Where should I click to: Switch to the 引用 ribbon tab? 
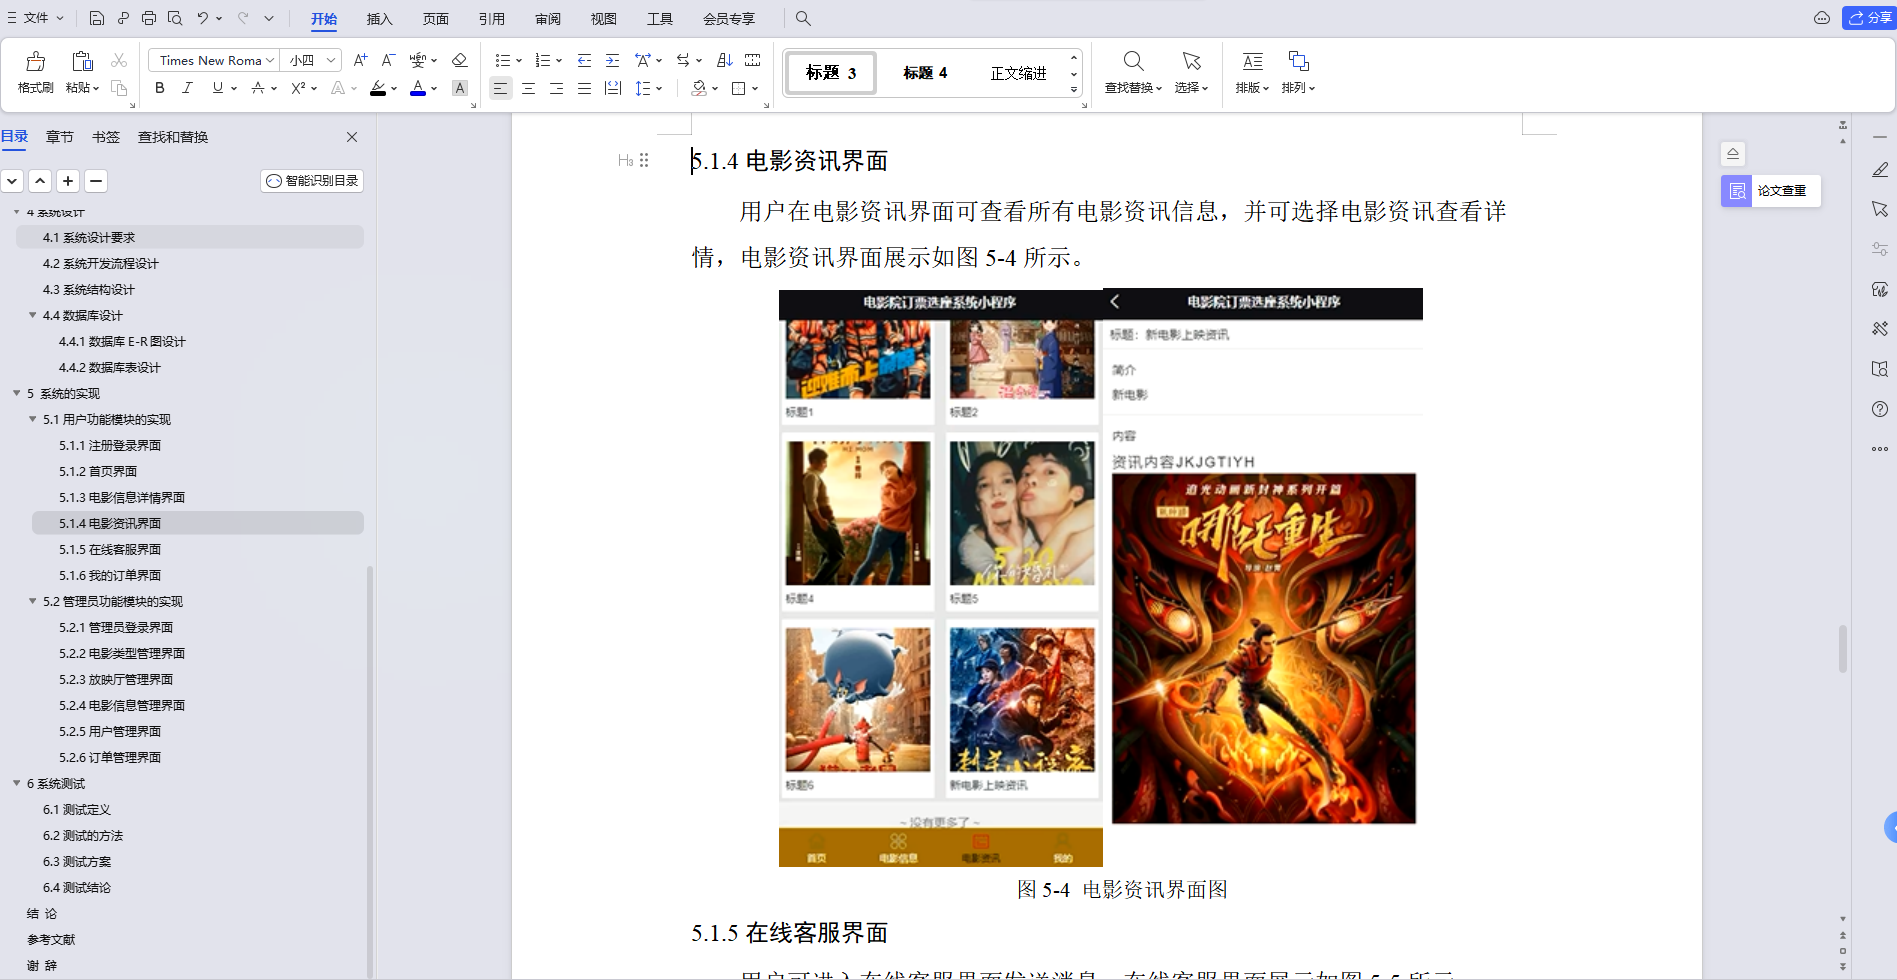tap(492, 19)
